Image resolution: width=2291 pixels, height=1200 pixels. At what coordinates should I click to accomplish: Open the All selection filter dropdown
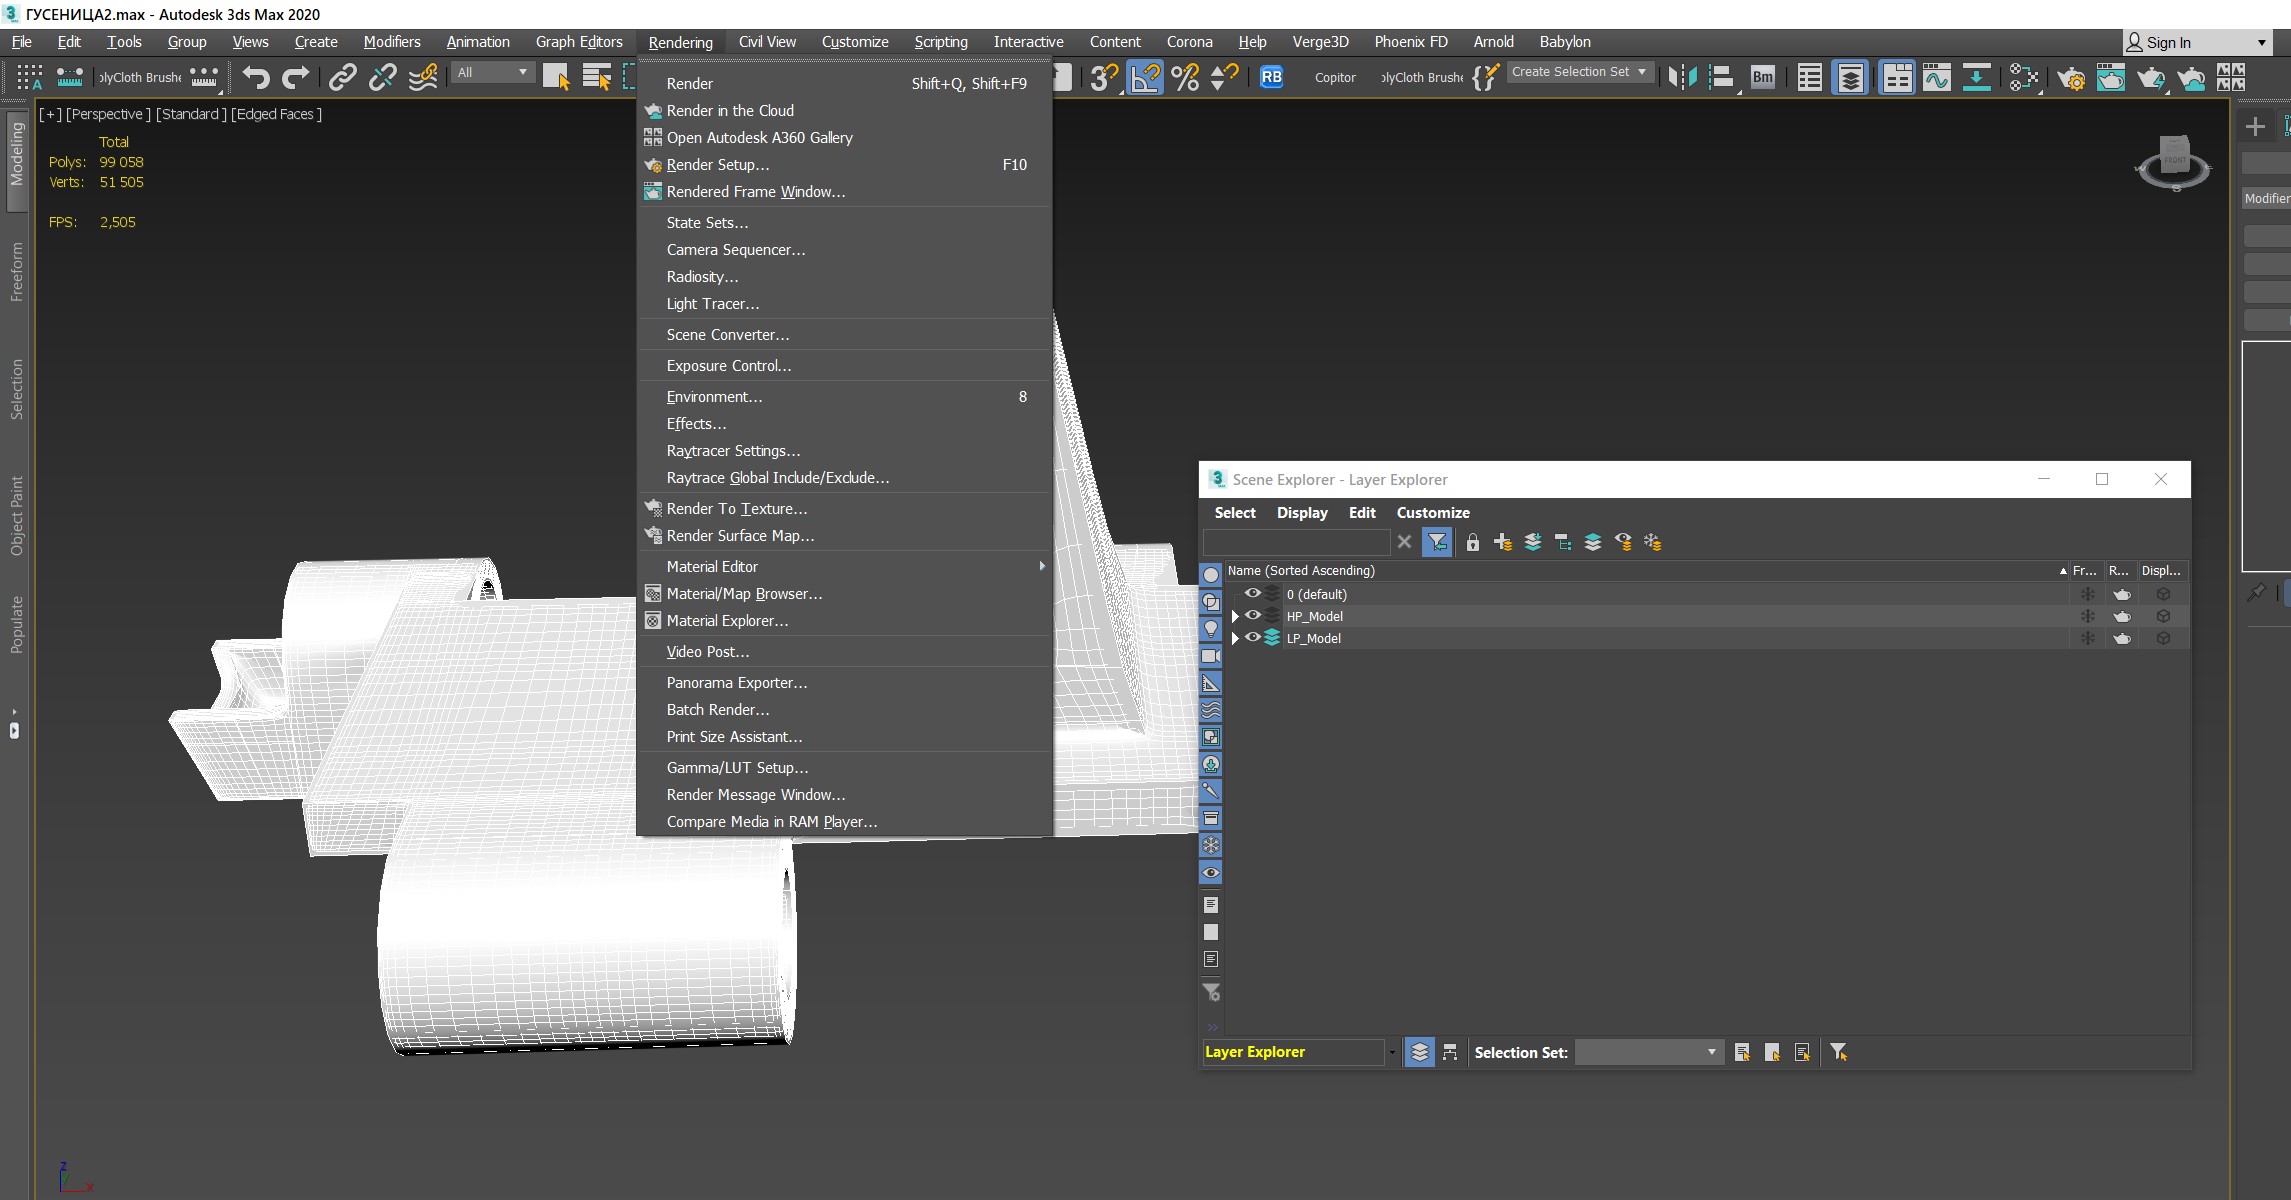point(493,72)
